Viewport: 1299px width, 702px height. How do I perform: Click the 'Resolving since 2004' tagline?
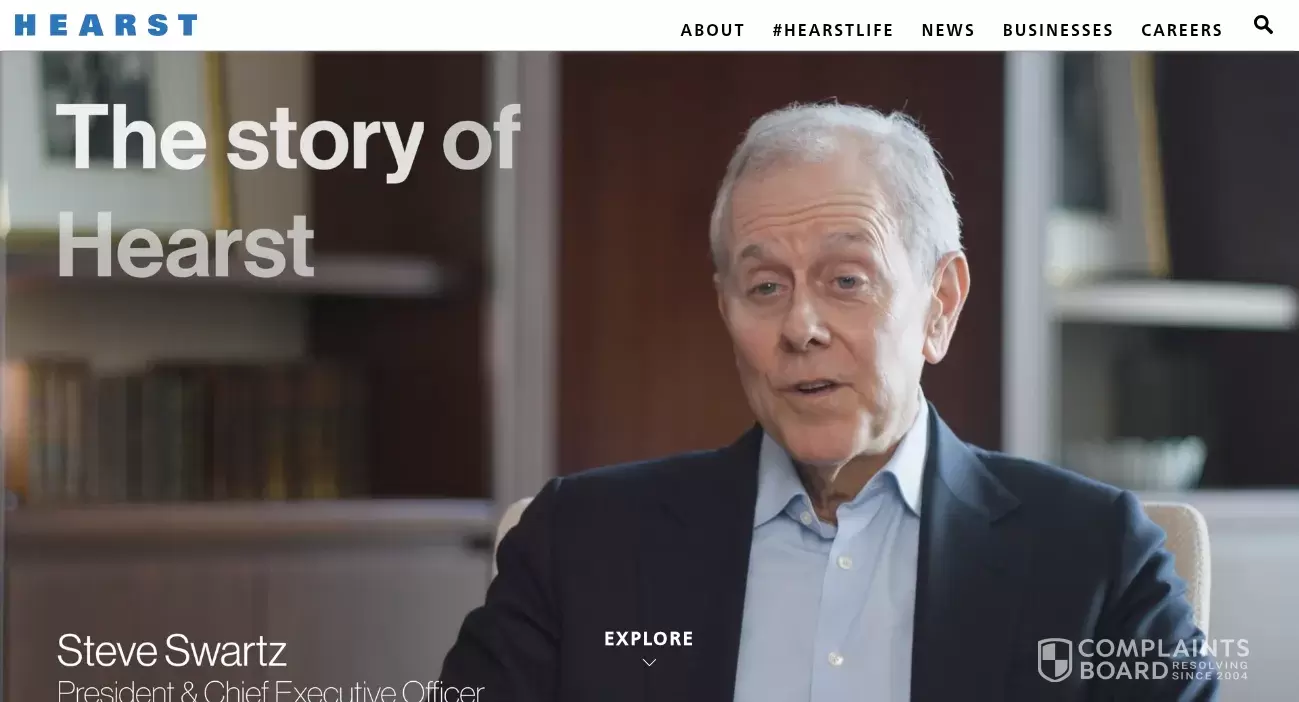[1210, 670]
